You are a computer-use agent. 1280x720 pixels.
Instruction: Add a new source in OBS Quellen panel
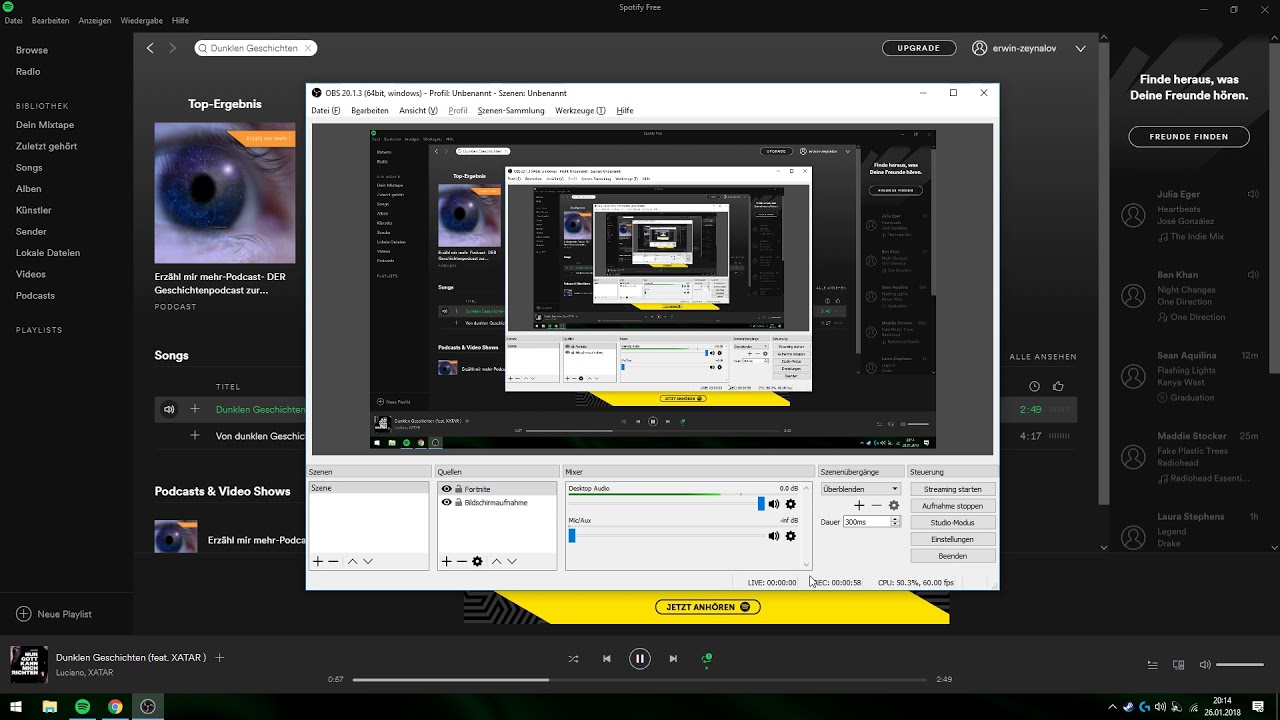pyautogui.click(x=446, y=562)
